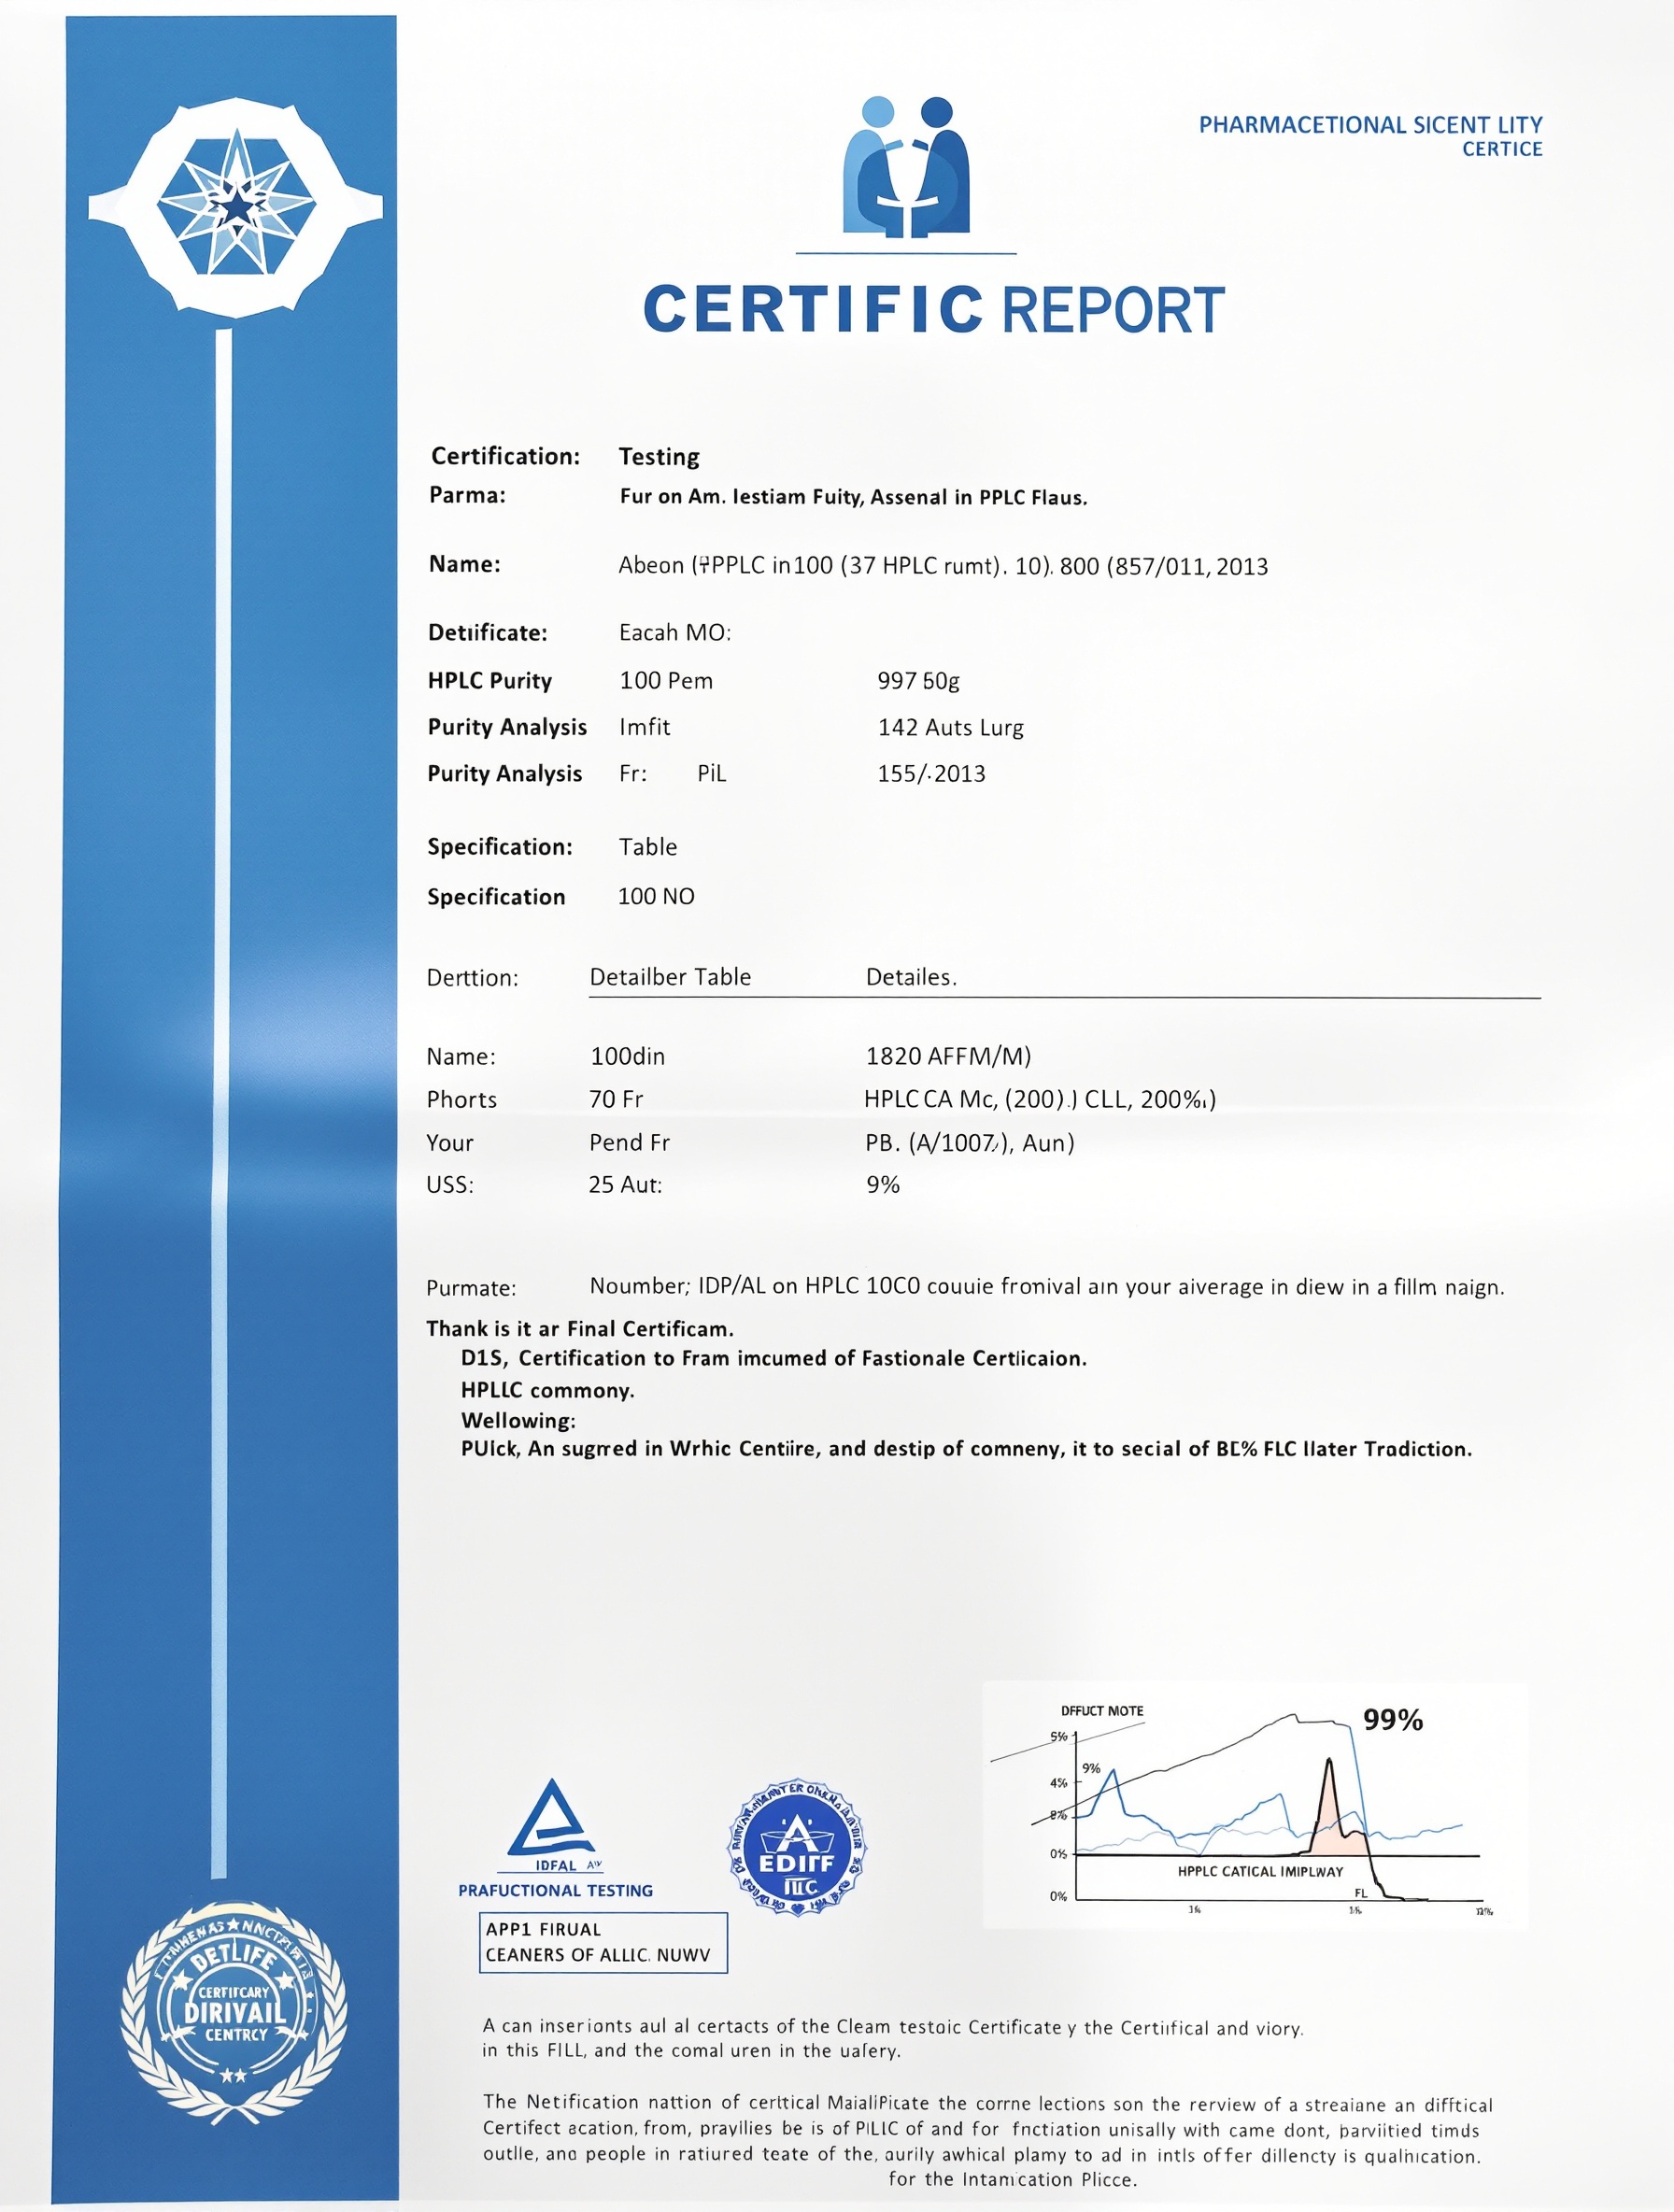Click the '997 50g' value
Image resolution: width=1674 pixels, height=2212 pixels.
click(x=918, y=681)
